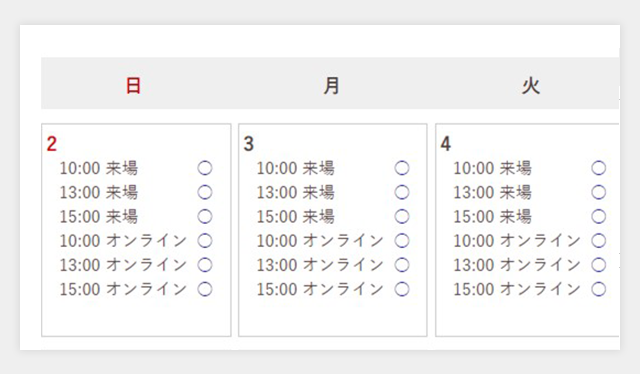Screen dimensions: 640x374
Task: Select the 13:00 来場 circle on day 2
Action: pos(205,192)
